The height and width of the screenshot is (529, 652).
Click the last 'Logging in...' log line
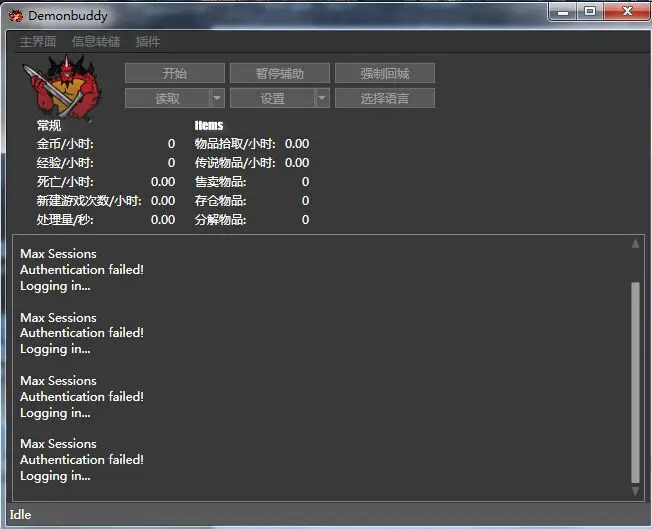click(55, 476)
